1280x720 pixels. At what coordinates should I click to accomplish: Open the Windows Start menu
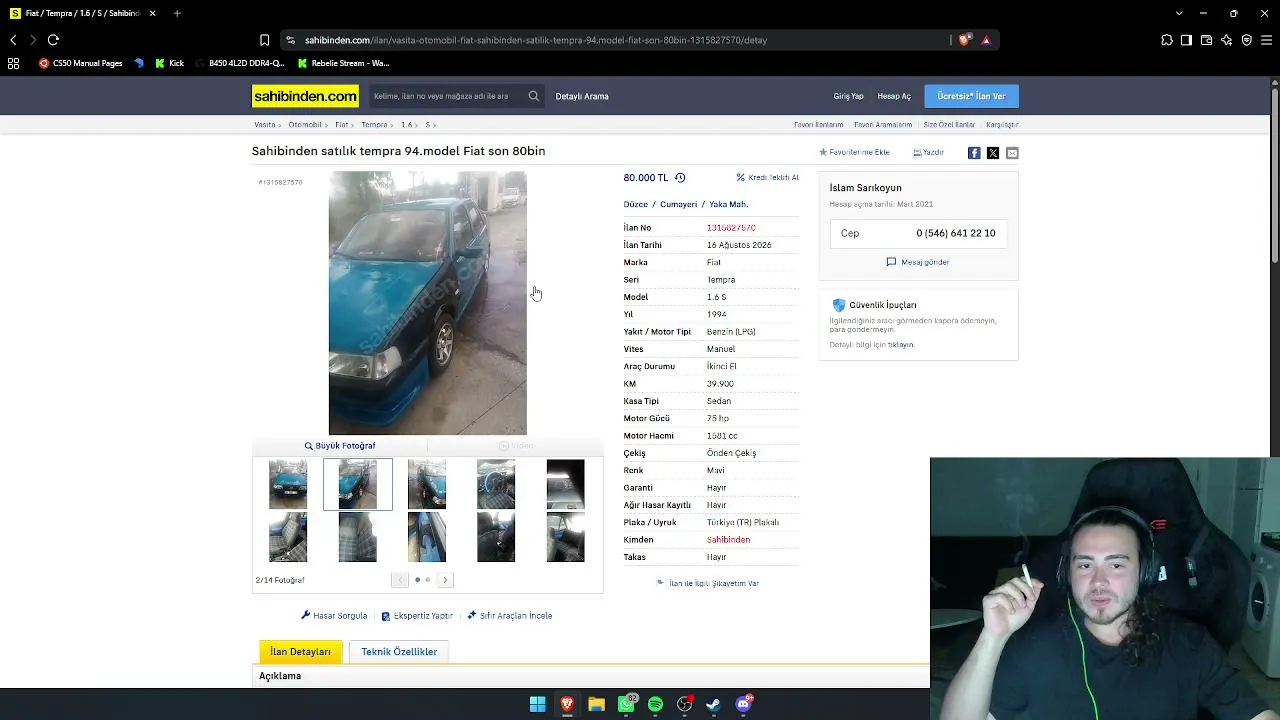pos(538,704)
